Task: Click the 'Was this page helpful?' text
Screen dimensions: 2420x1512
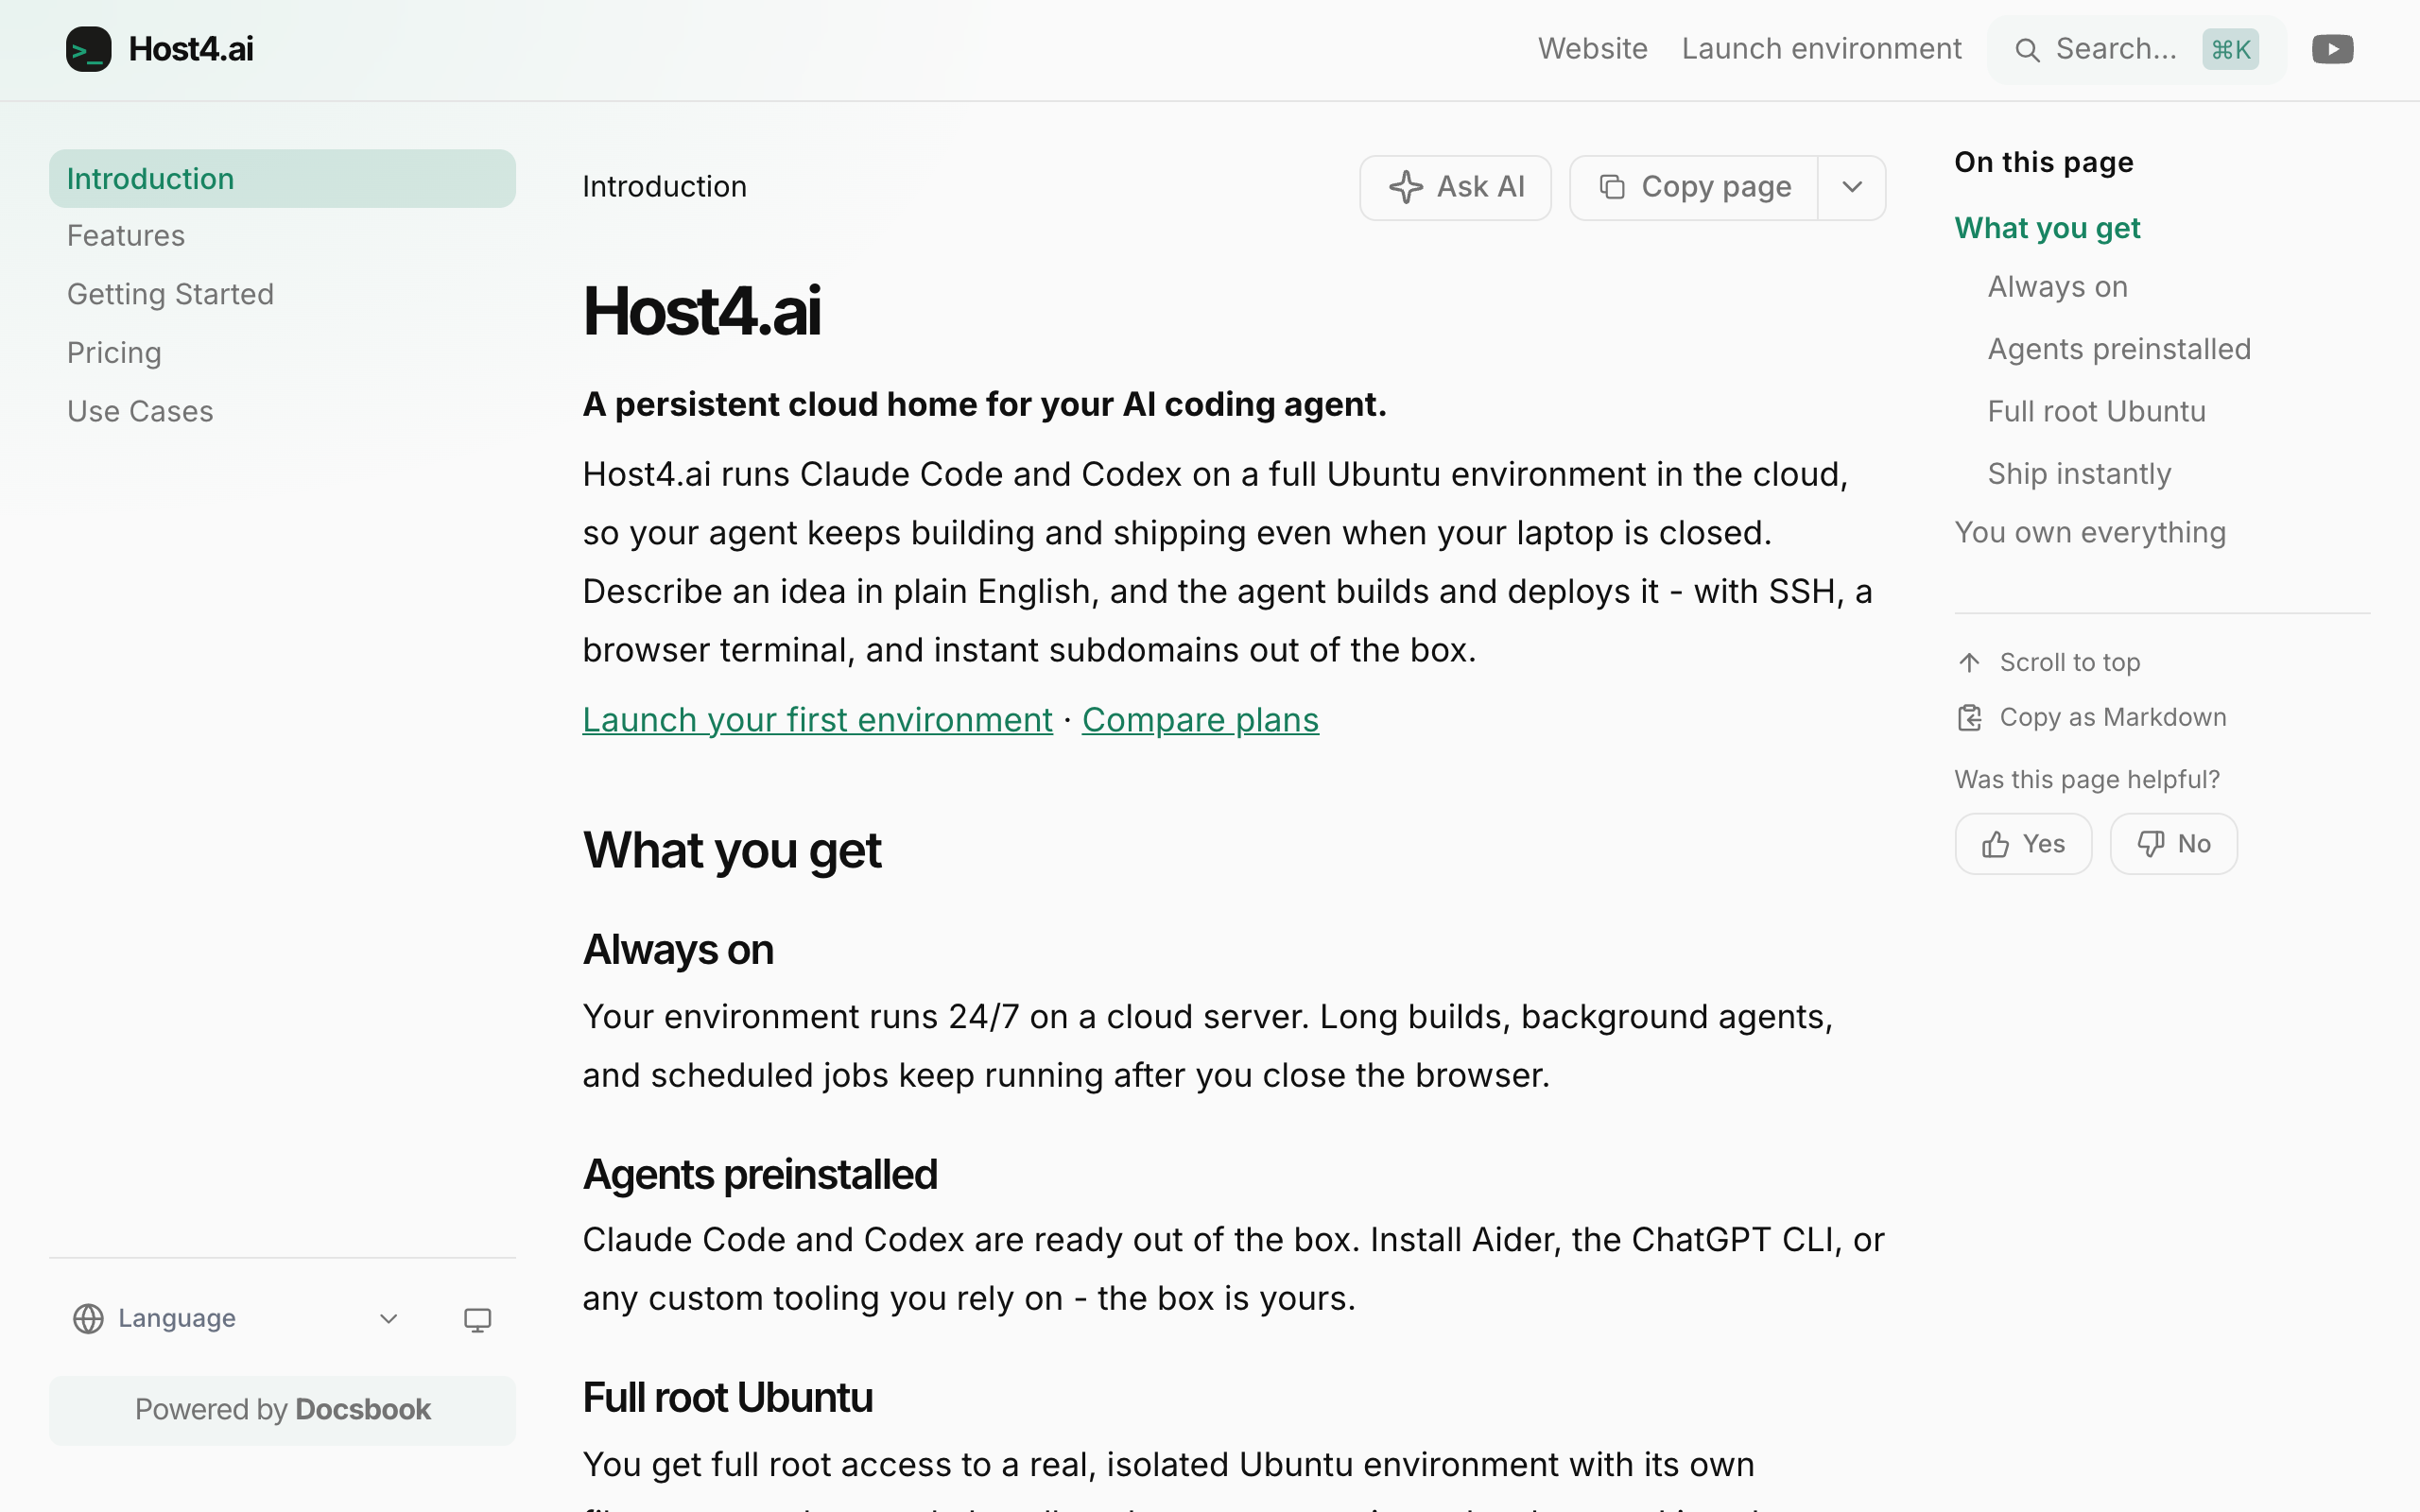Action: (x=2087, y=780)
